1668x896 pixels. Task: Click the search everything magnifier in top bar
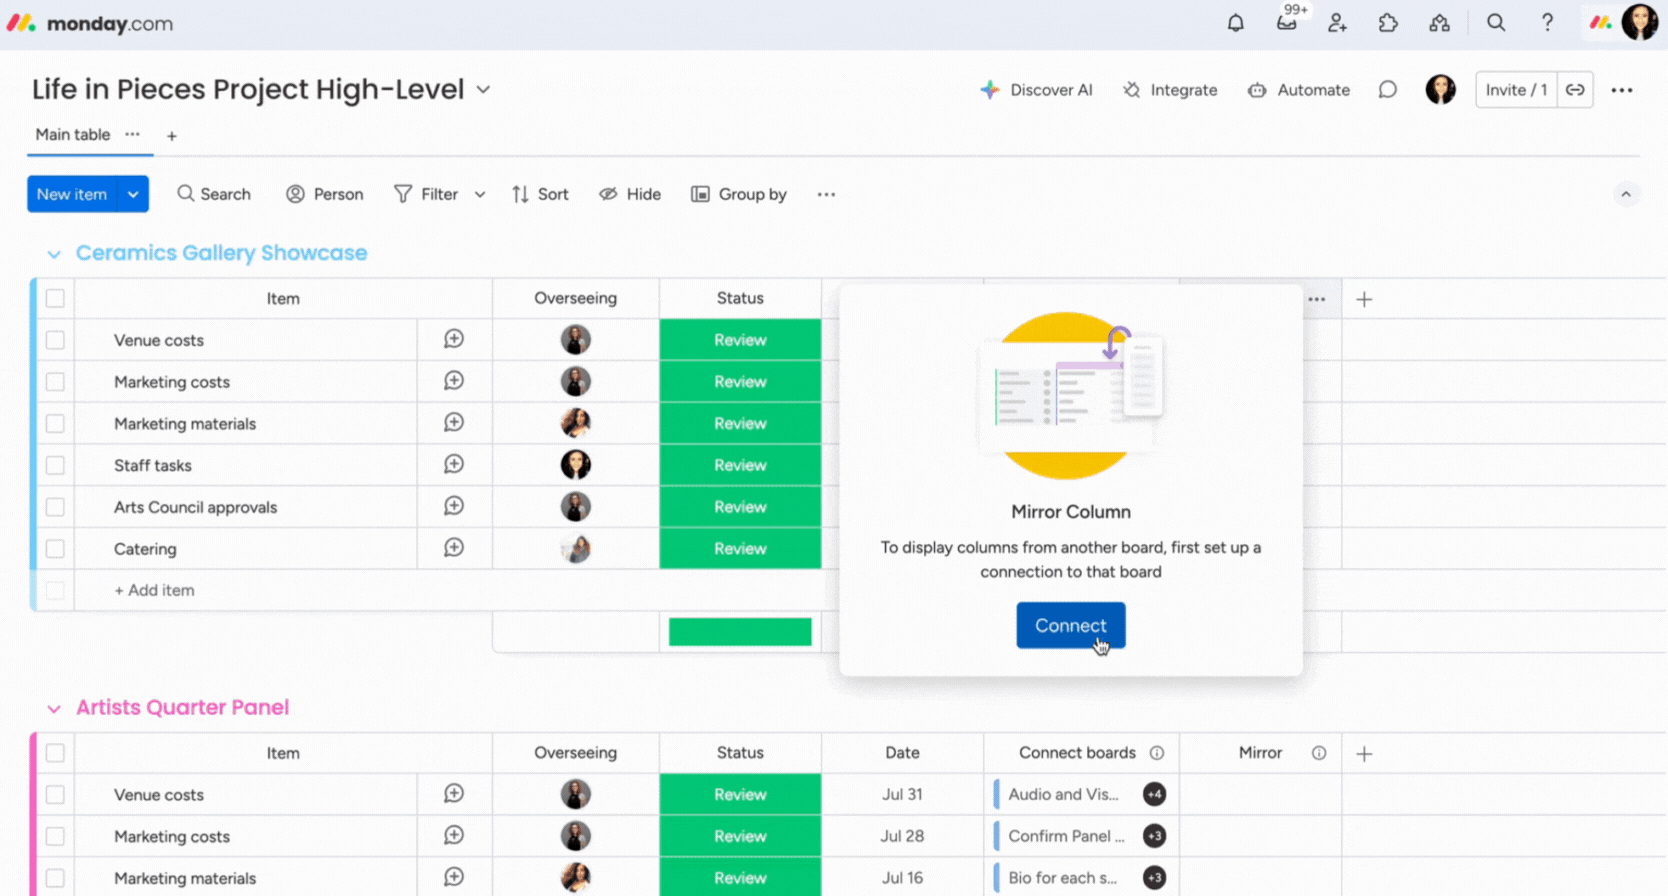click(x=1496, y=23)
